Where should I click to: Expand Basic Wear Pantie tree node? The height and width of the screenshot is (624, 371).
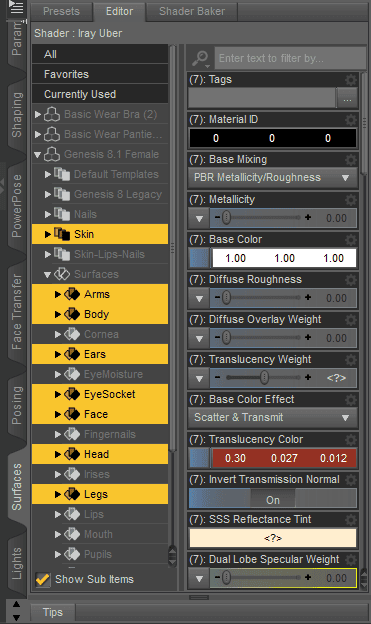38,135
